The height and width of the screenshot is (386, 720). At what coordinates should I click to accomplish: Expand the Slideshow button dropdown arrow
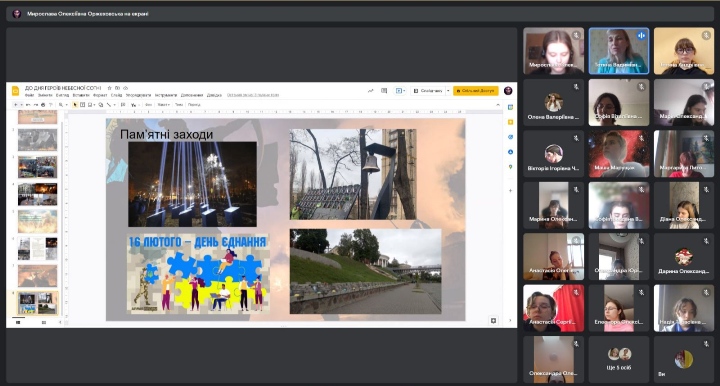click(x=448, y=91)
